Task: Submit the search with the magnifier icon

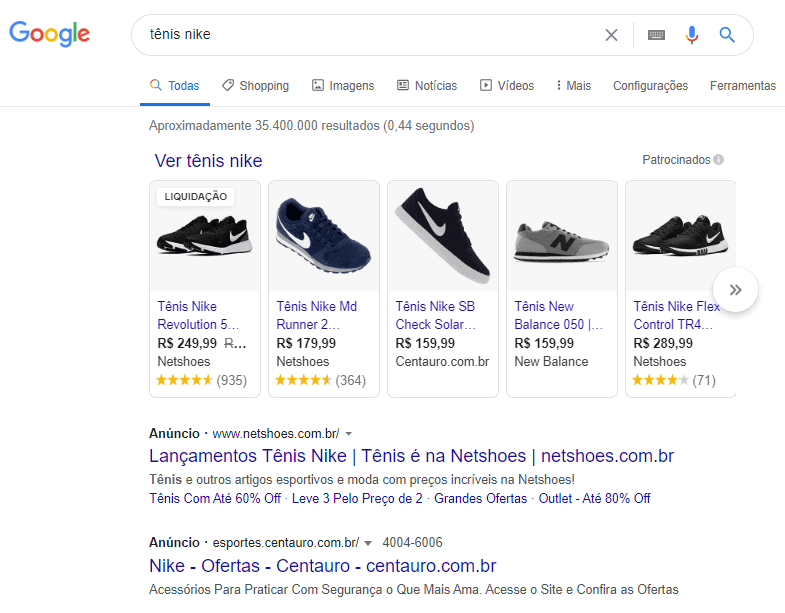Action: tap(727, 35)
